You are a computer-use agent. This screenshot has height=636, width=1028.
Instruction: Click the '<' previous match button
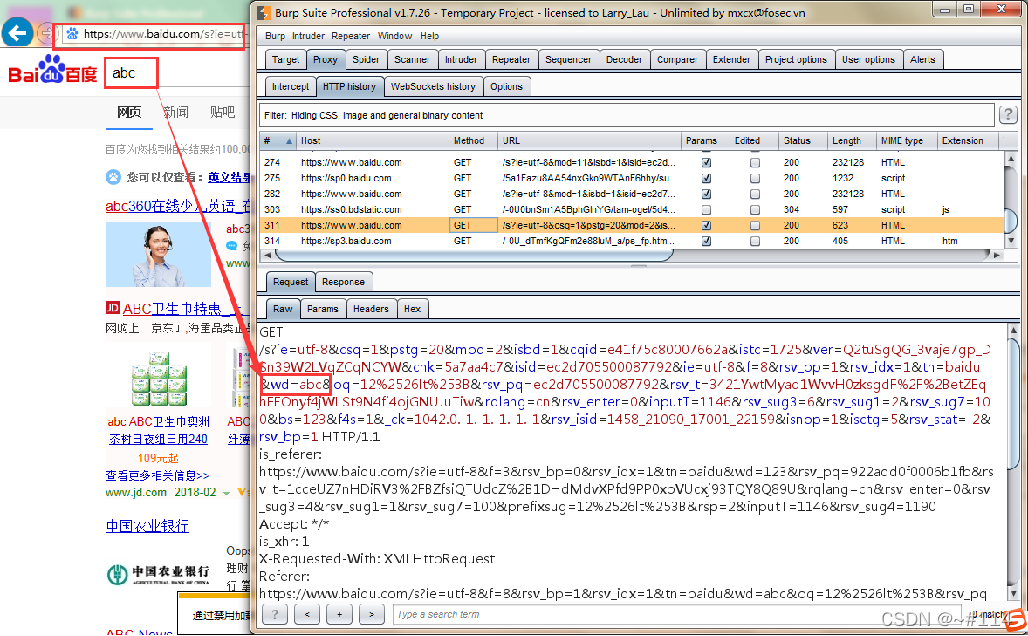tap(307, 614)
